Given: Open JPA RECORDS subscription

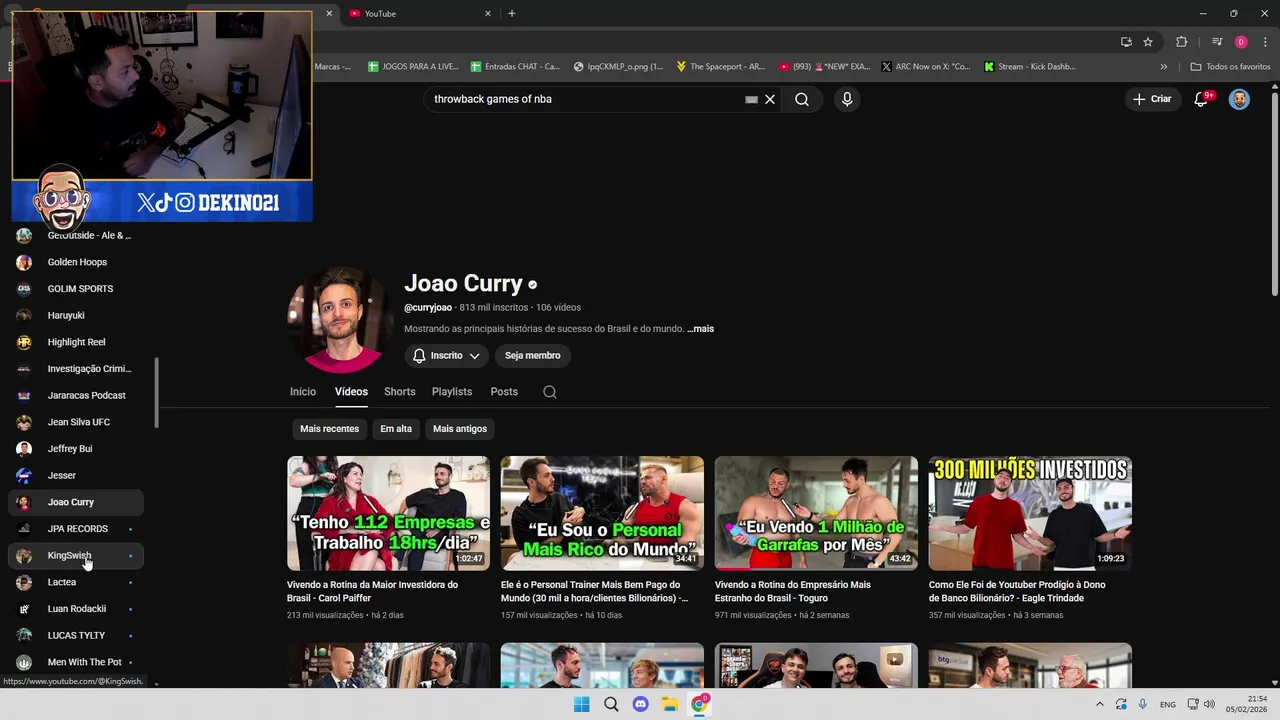Looking at the screenshot, I should 76,529.
